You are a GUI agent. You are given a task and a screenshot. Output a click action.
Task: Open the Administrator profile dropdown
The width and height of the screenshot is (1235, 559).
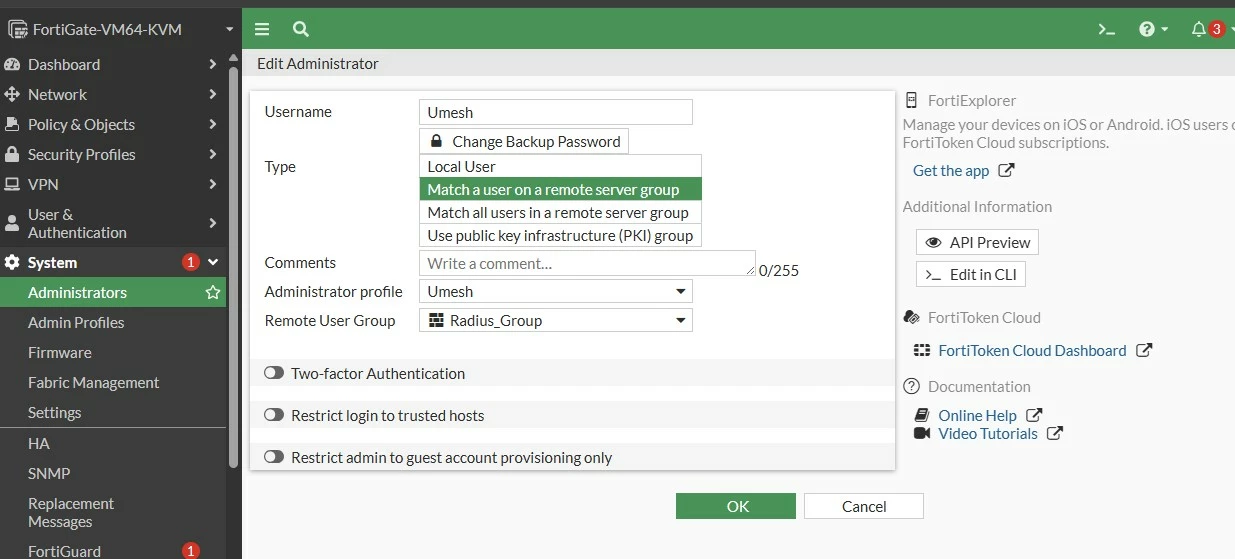pyautogui.click(x=556, y=291)
